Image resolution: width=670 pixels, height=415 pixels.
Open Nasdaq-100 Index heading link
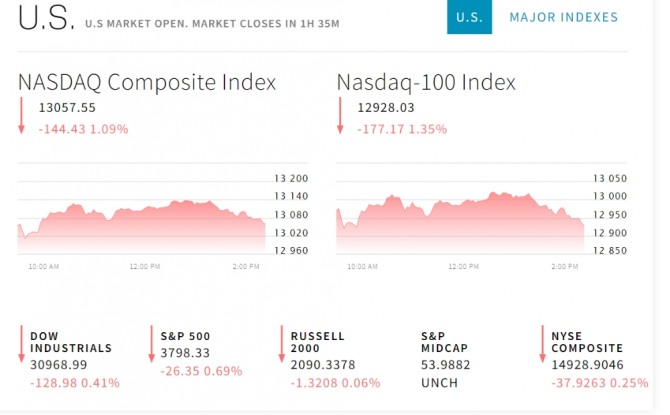(x=426, y=82)
